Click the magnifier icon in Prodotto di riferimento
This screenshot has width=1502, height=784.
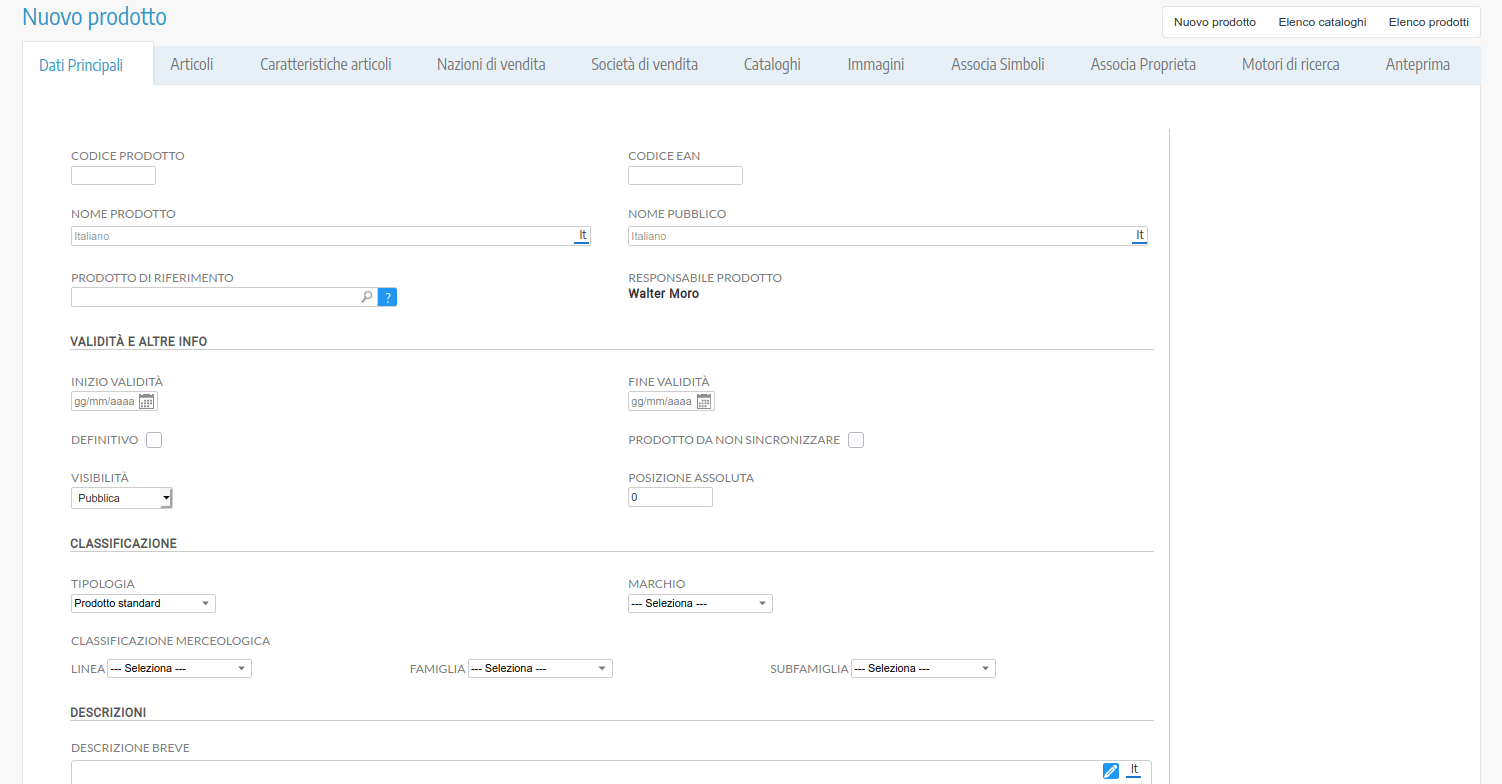[x=366, y=297]
